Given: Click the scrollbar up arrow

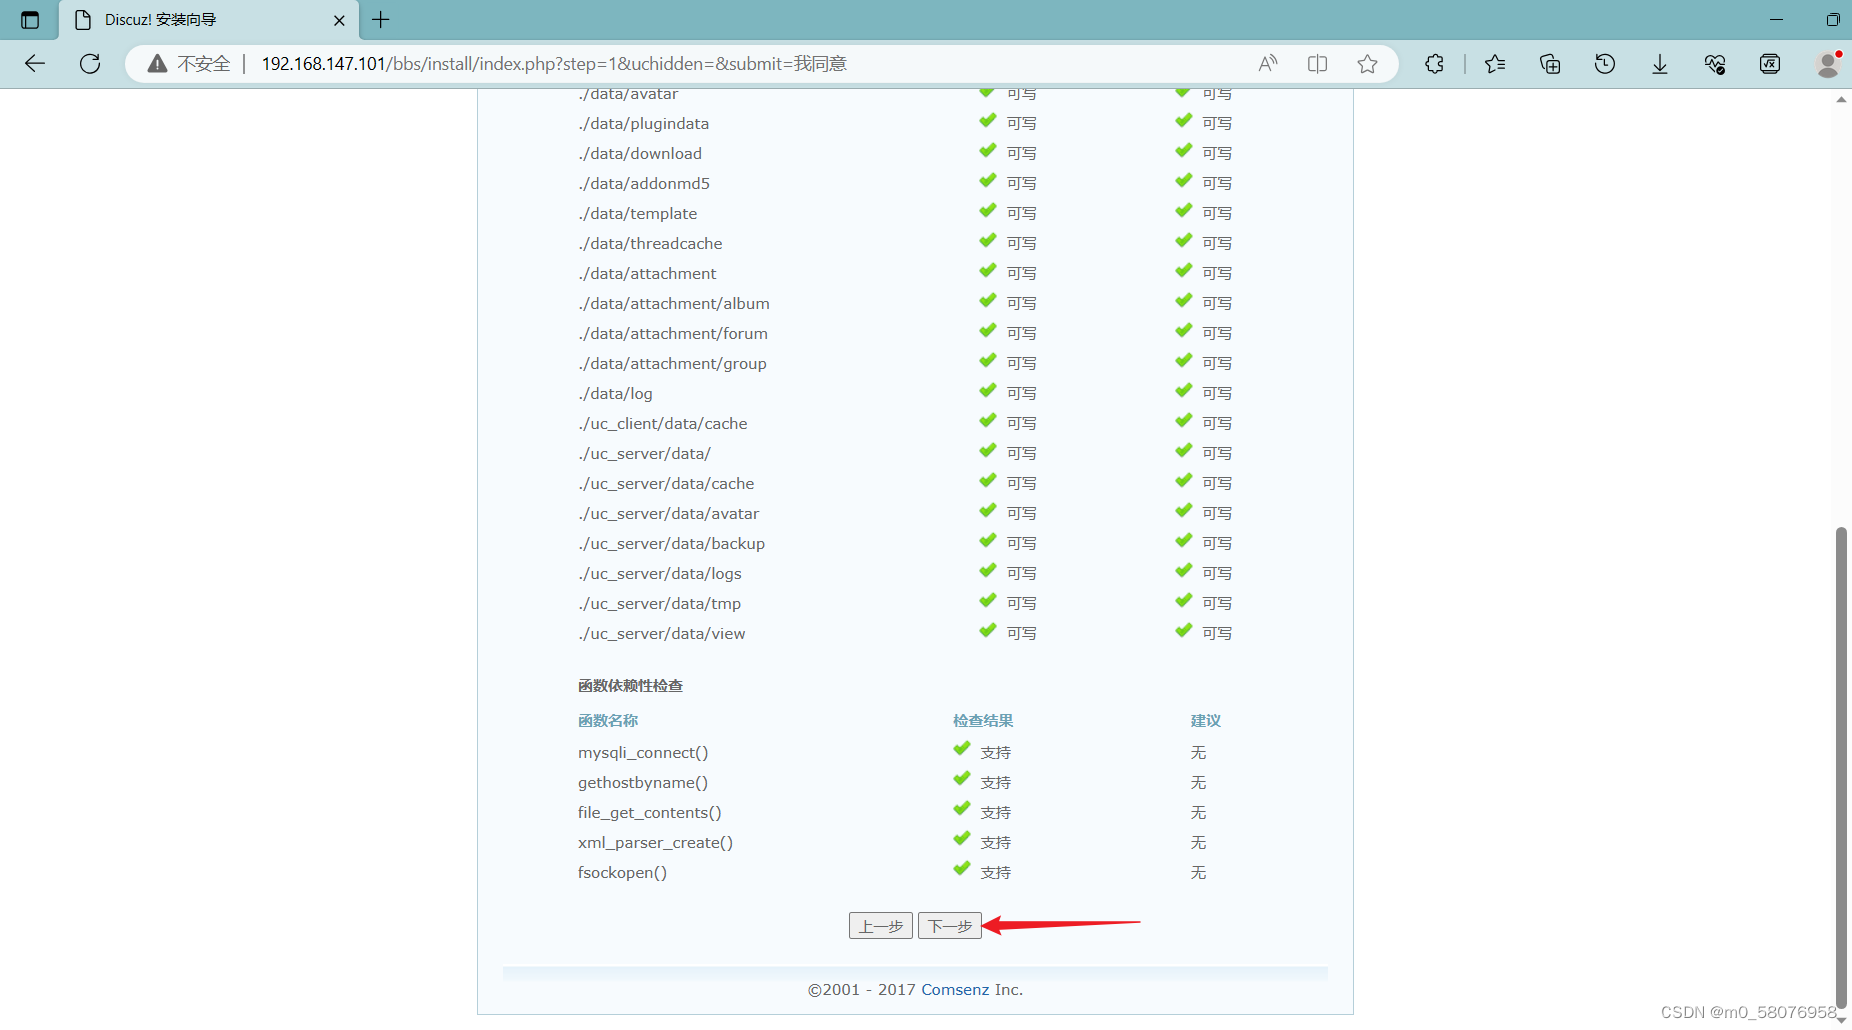Looking at the screenshot, I should coord(1841,100).
